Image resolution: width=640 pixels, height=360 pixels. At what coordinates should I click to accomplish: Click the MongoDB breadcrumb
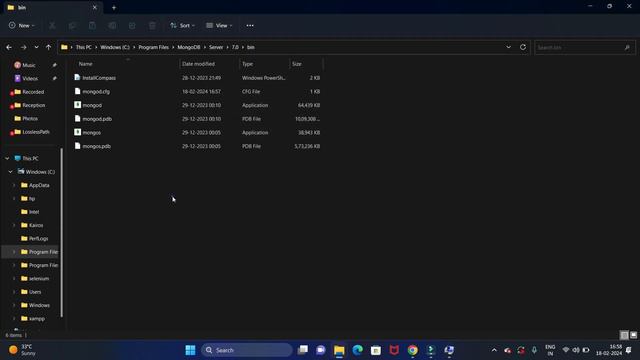click(x=189, y=47)
